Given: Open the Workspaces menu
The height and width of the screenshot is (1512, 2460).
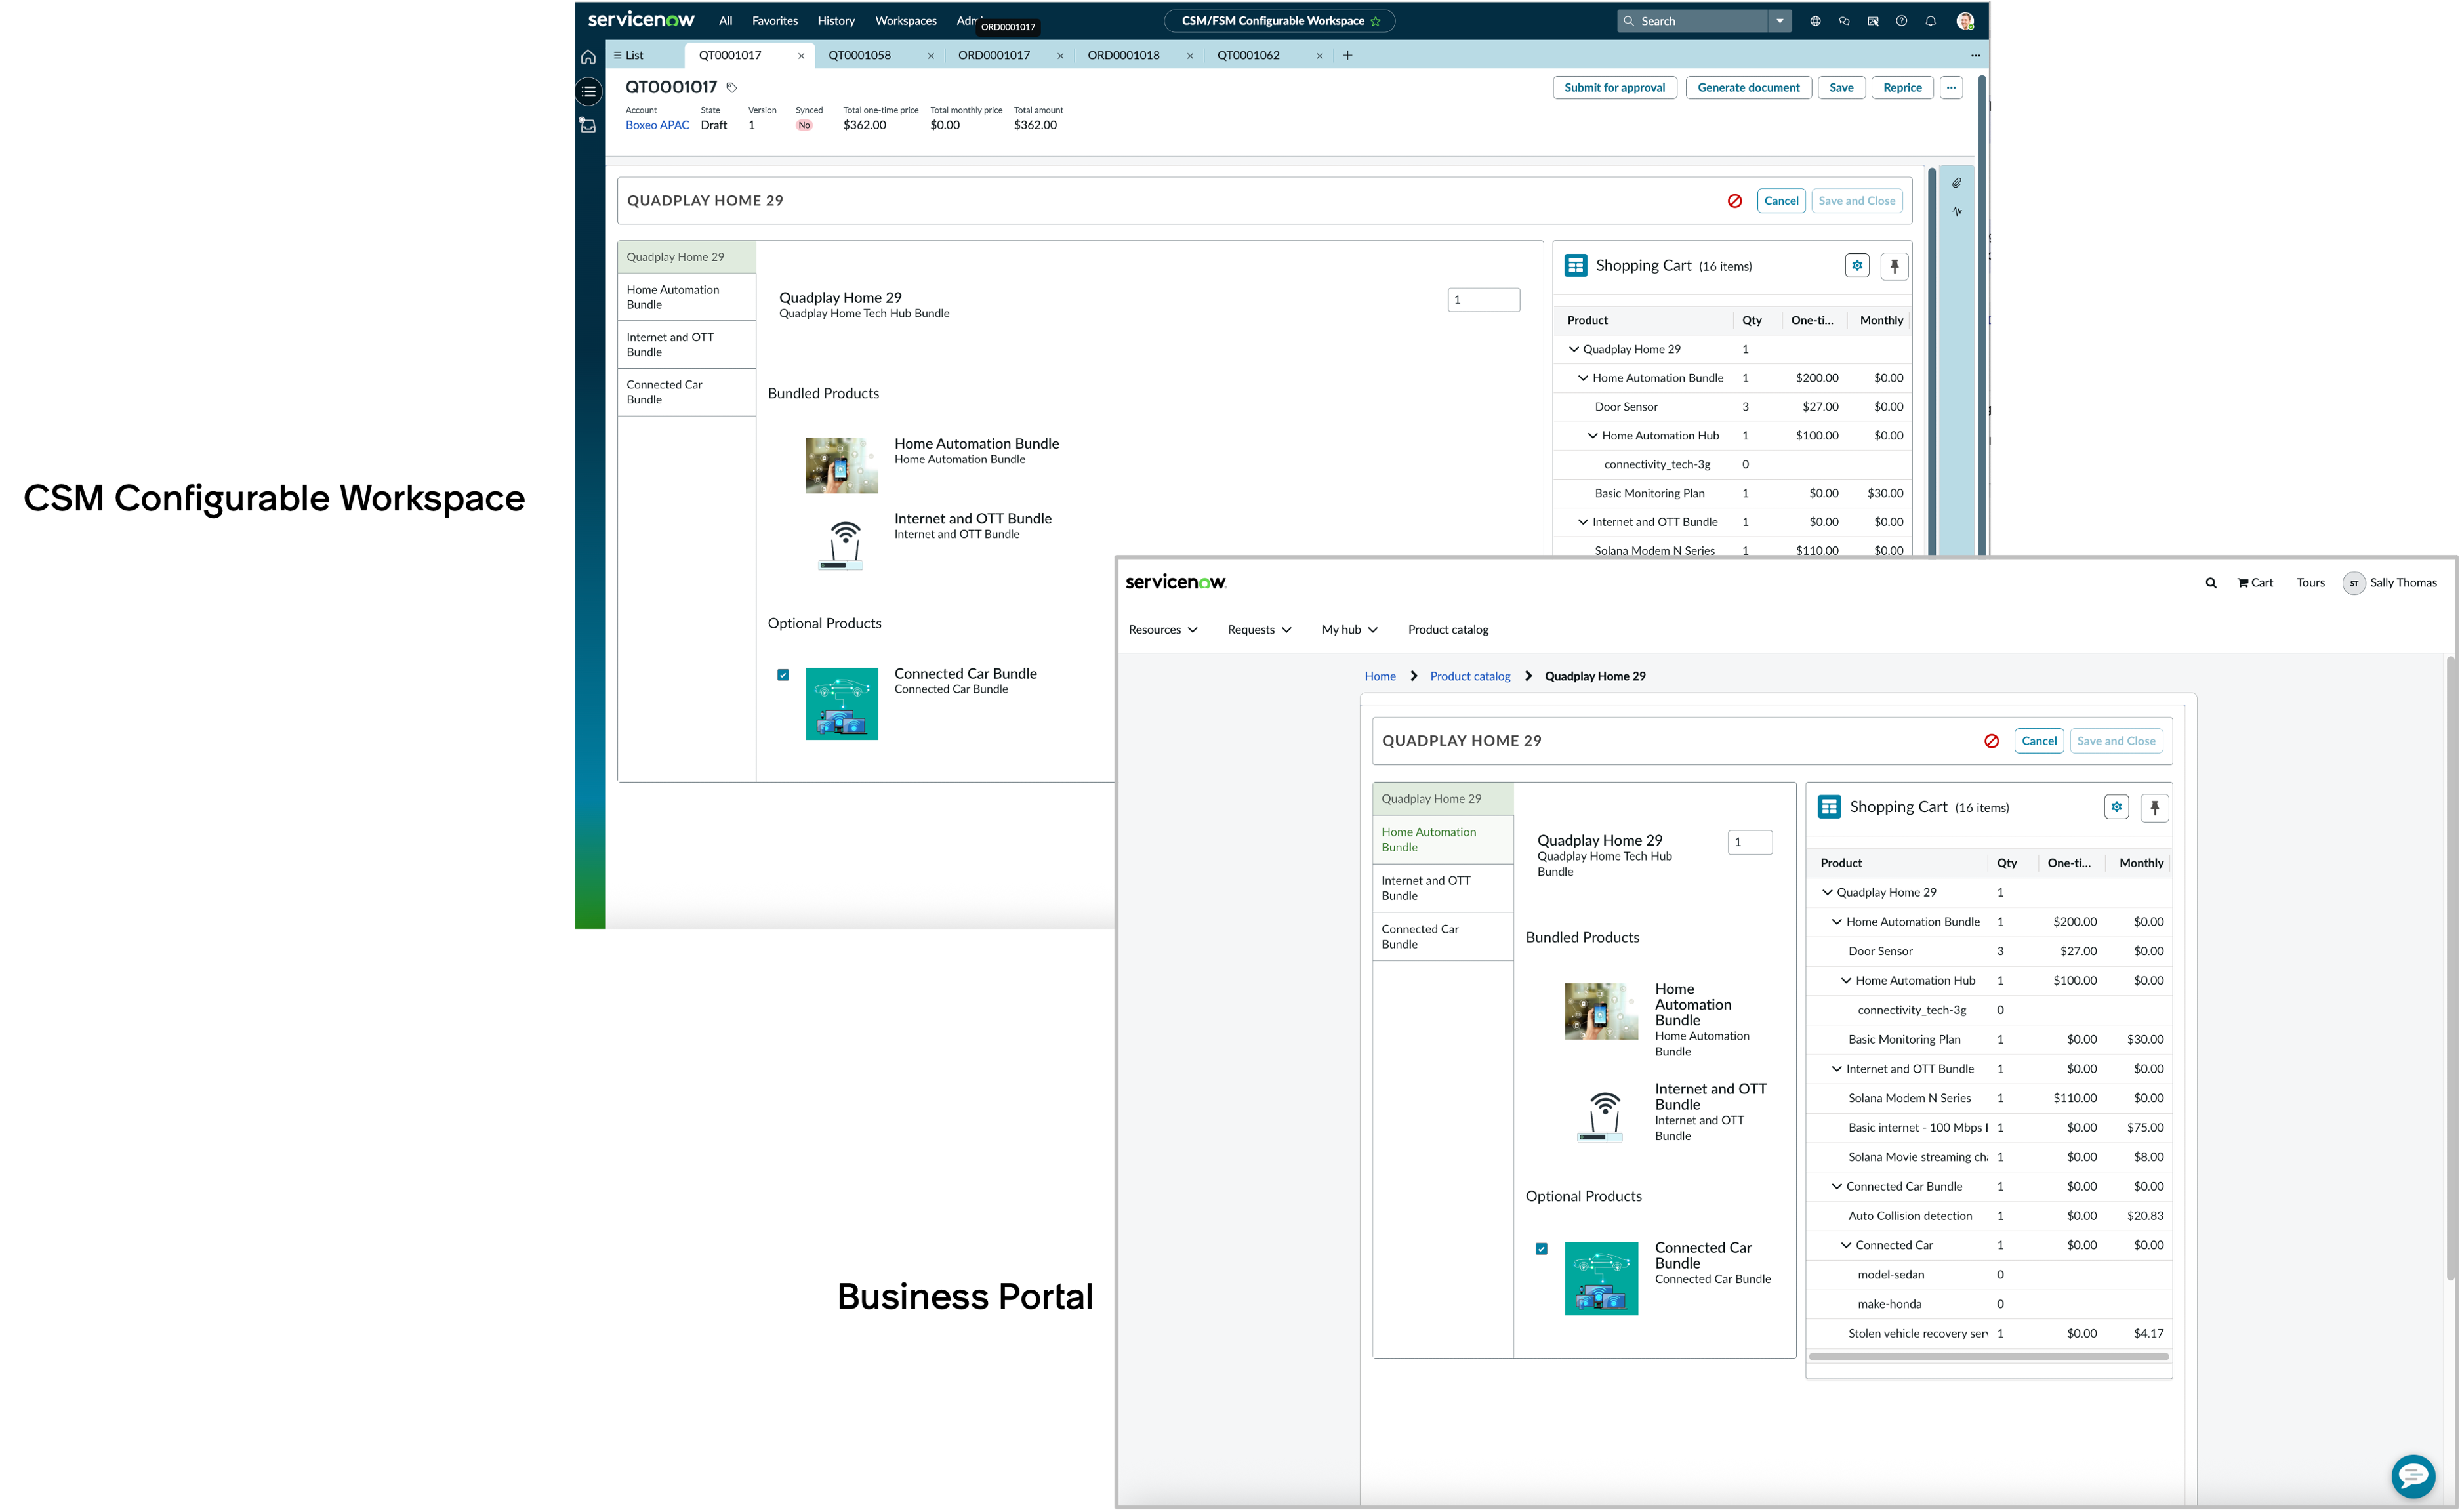Looking at the screenshot, I should [x=906, y=21].
